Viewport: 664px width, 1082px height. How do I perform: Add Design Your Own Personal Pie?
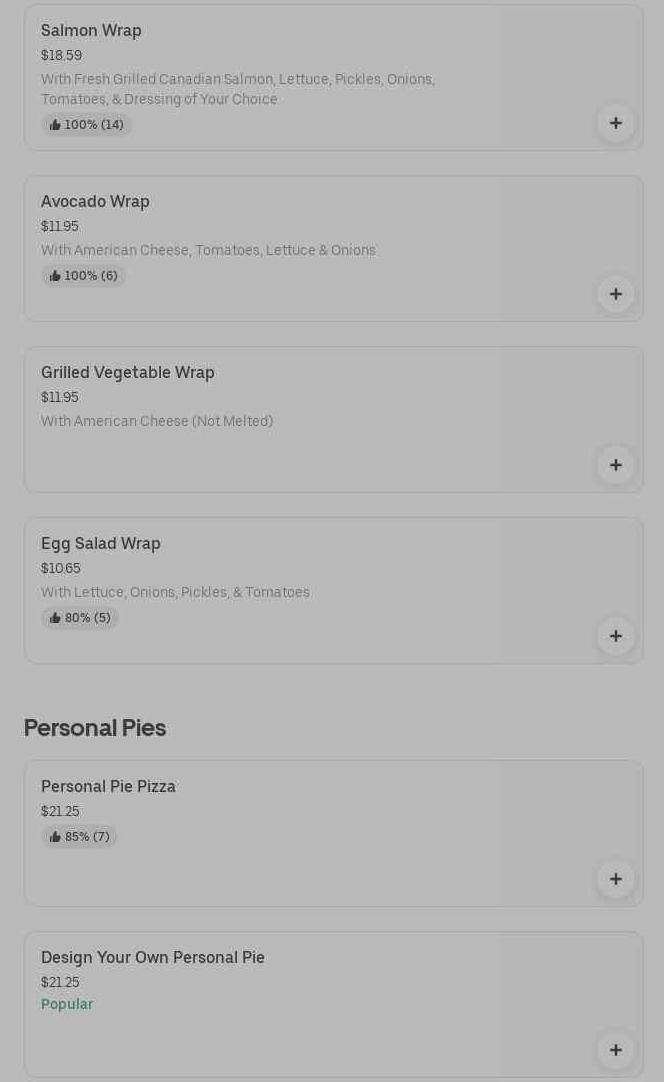coord(616,1050)
